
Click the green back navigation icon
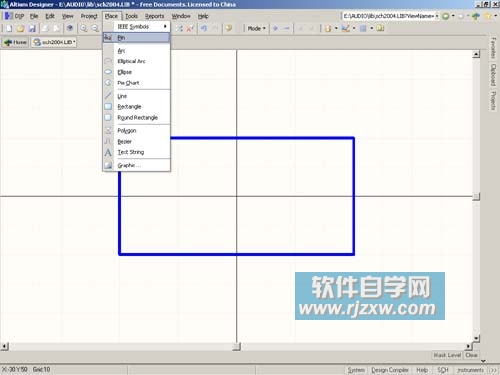445,16
